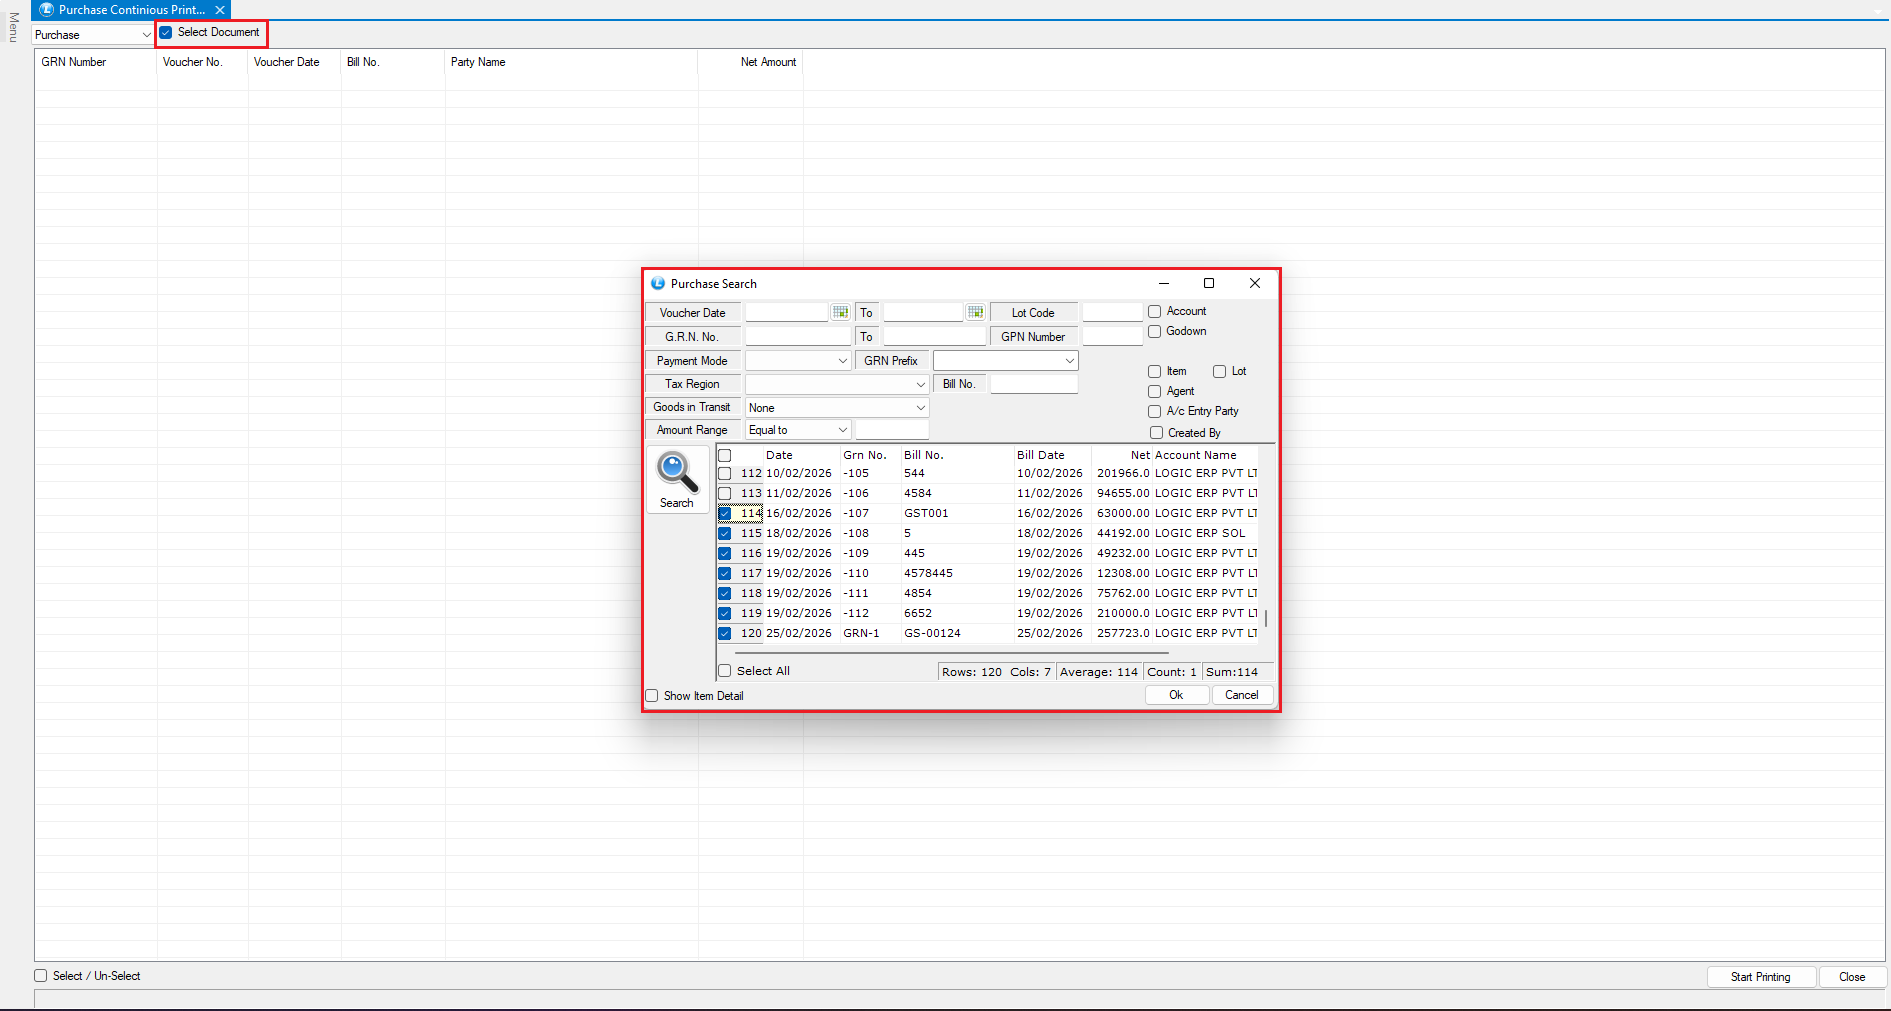Screen dimensions: 1891x1011
Task: Close the Purchase Continuous Print tab
Action: point(220,10)
